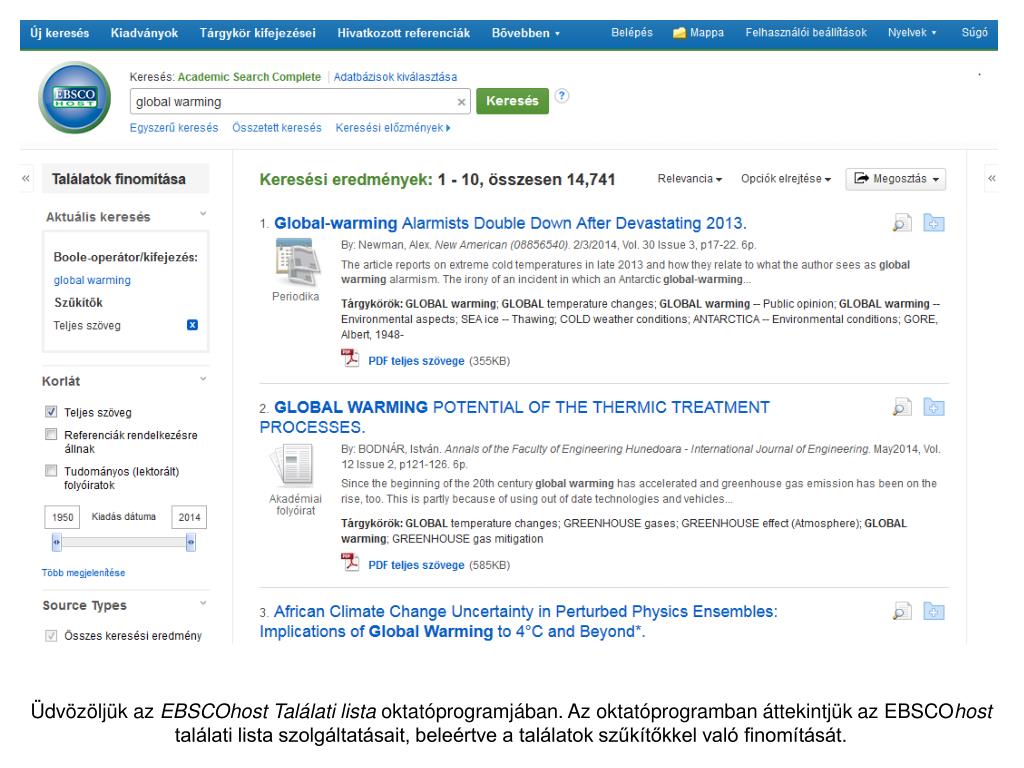Viewport: 1024px width, 768px height.
Task: Open the Bővebben dropdown menu
Action: (526, 33)
